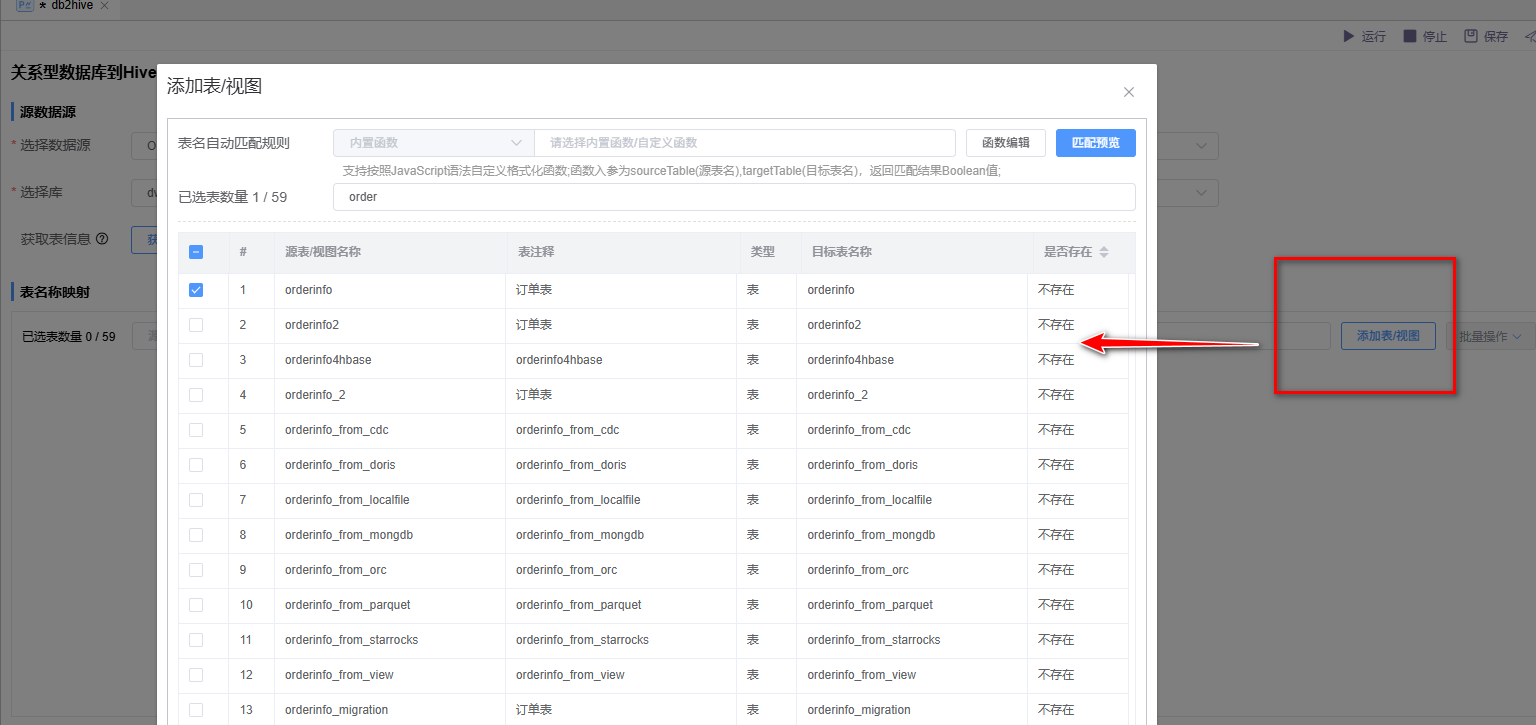Image resolution: width=1536 pixels, height=725 pixels.
Task: Uncheck the orderinfo row checkbox
Action: tap(196, 290)
